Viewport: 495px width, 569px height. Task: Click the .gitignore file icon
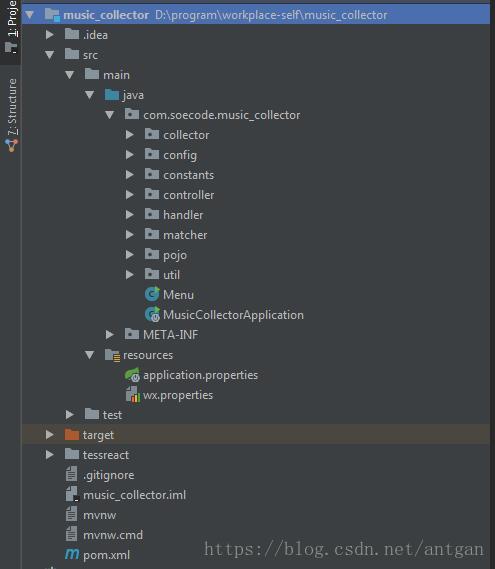point(71,474)
